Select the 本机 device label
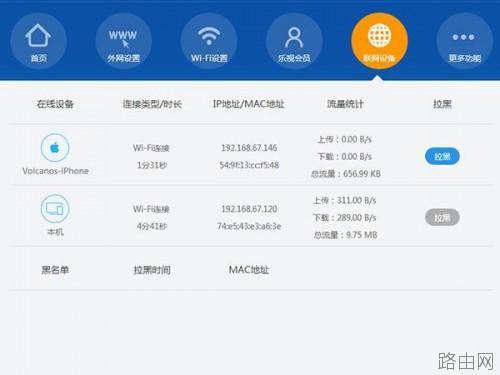500x375 pixels. tap(55, 232)
